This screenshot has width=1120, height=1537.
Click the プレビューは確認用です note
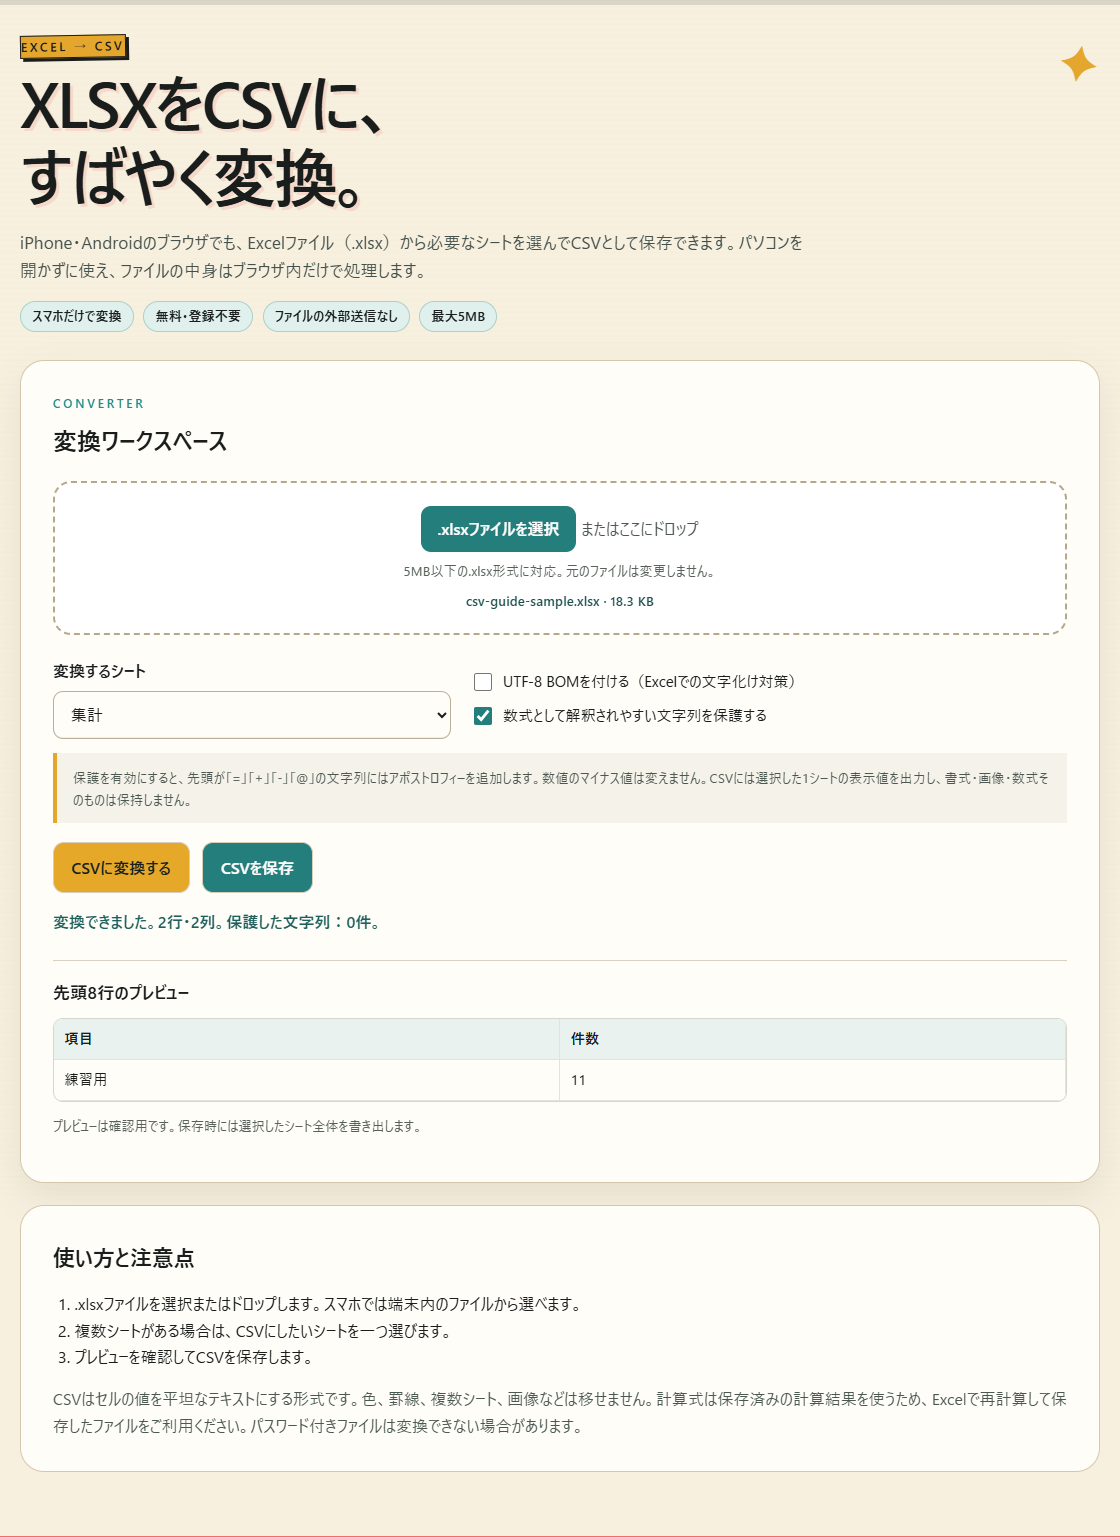238,1126
